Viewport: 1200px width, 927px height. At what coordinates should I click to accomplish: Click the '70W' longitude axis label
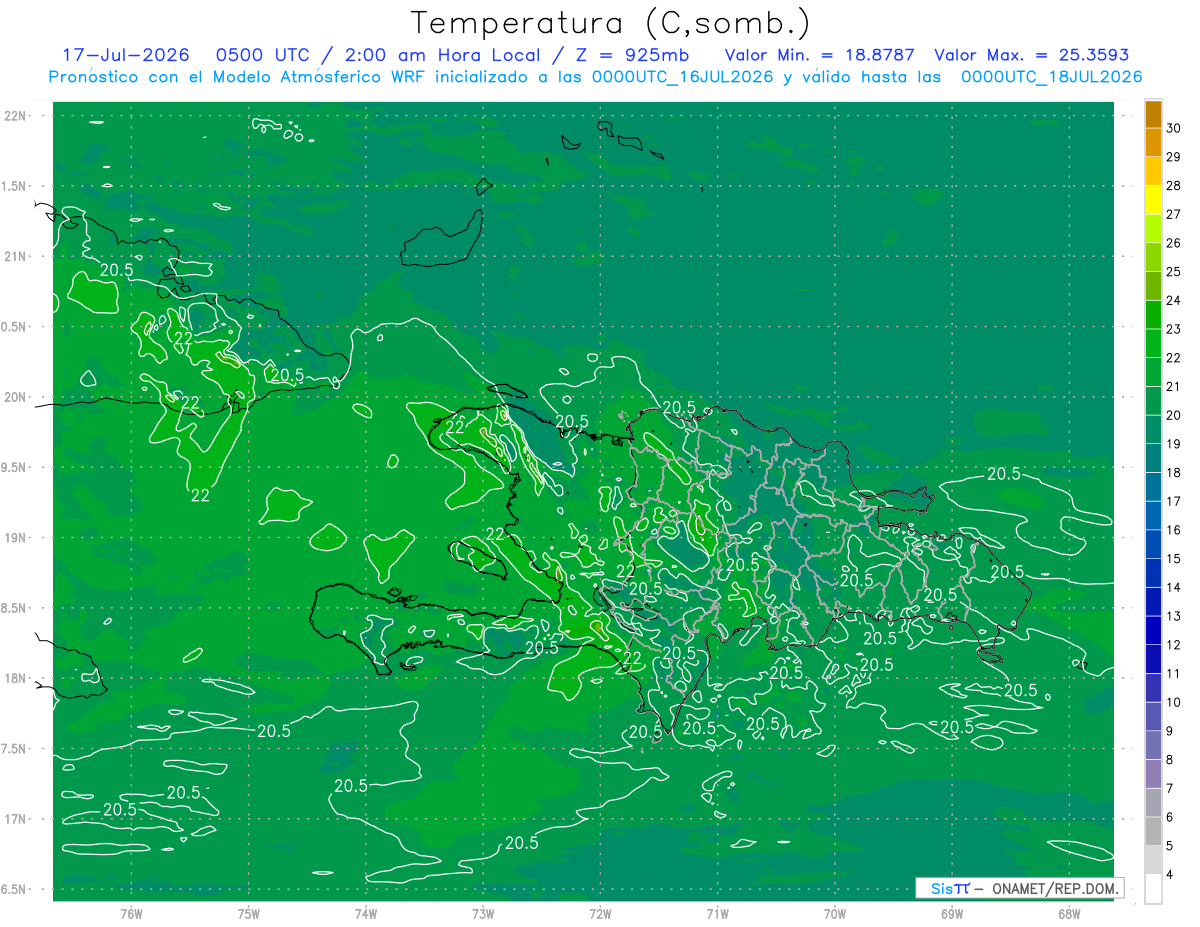[x=835, y=913]
